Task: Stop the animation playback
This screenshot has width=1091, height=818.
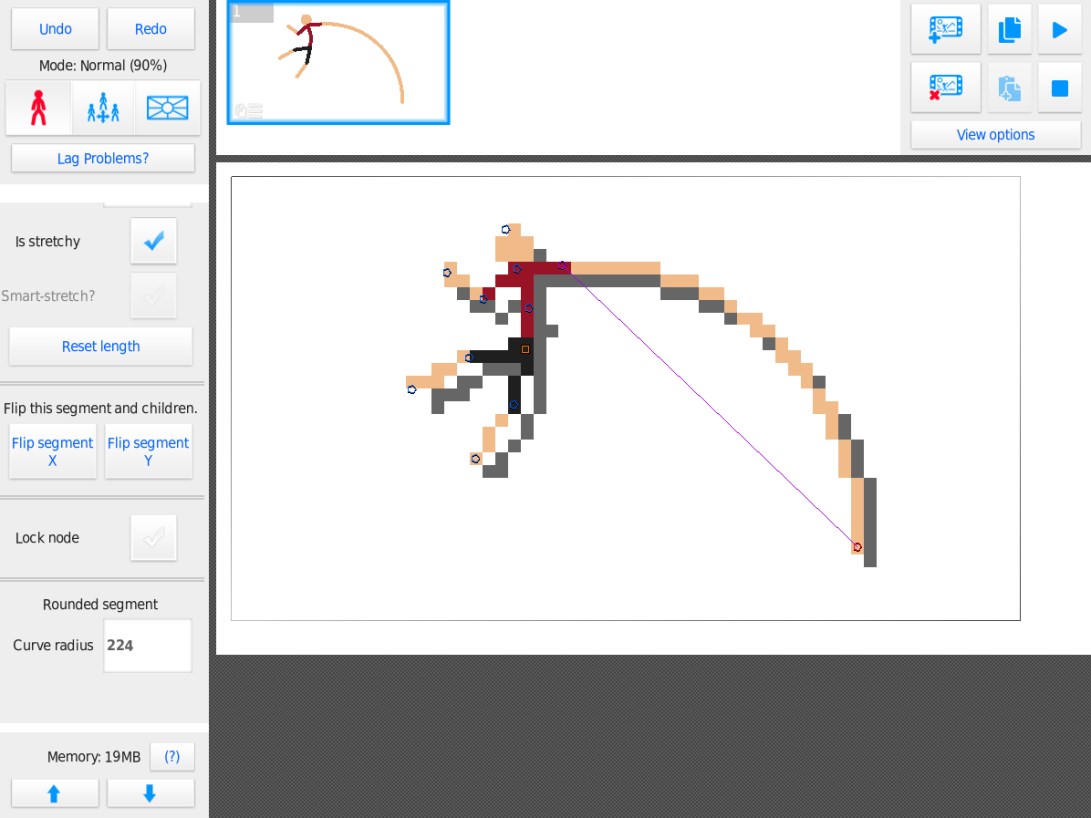Action: 1060,87
